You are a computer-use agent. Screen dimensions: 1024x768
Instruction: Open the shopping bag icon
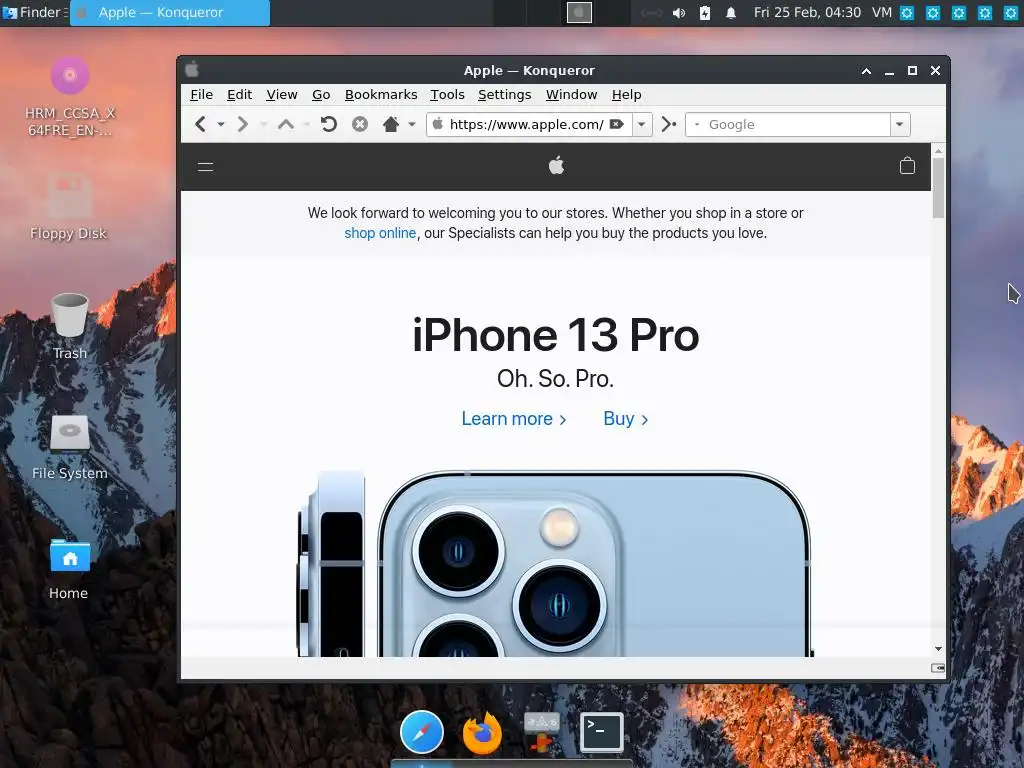pyautogui.click(x=907, y=166)
